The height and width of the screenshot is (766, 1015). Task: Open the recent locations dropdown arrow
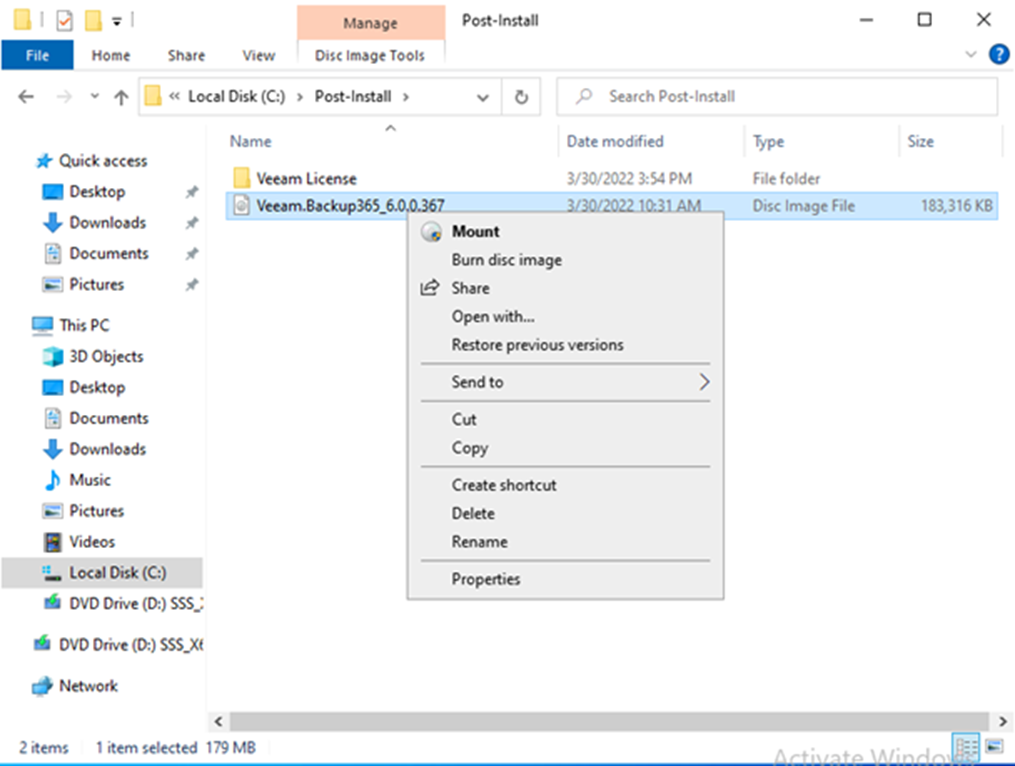tap(95, 97)
